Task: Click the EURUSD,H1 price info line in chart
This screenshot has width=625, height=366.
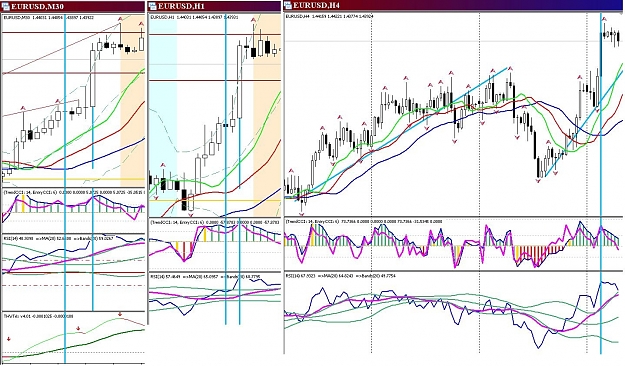Action: 194,18
